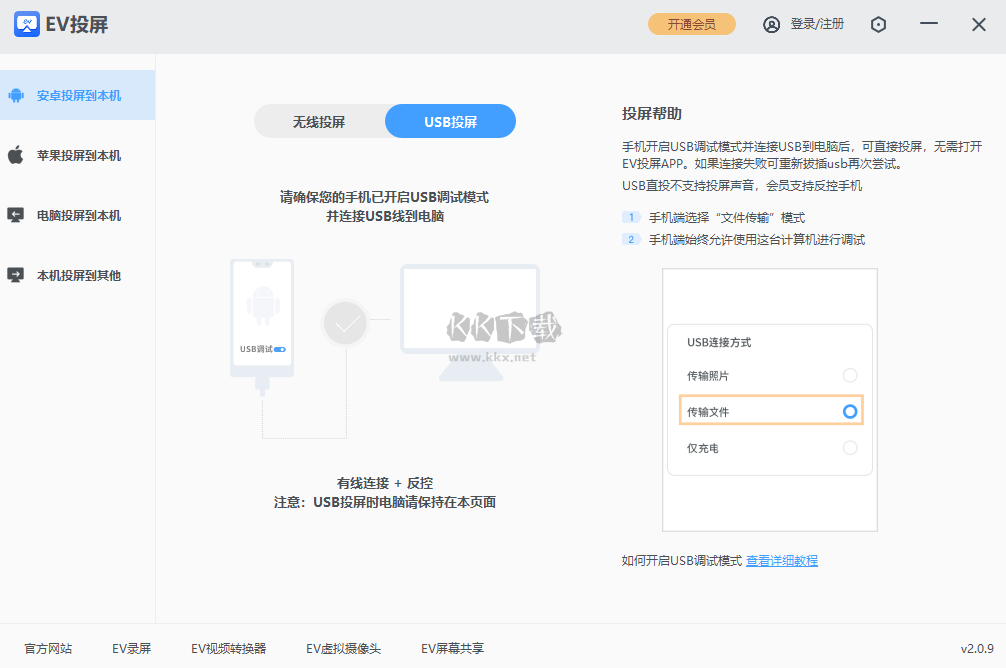Viewport: 1006px width, 668px height.
Task: Select the Android icon in sidebar
Action: 16,96
